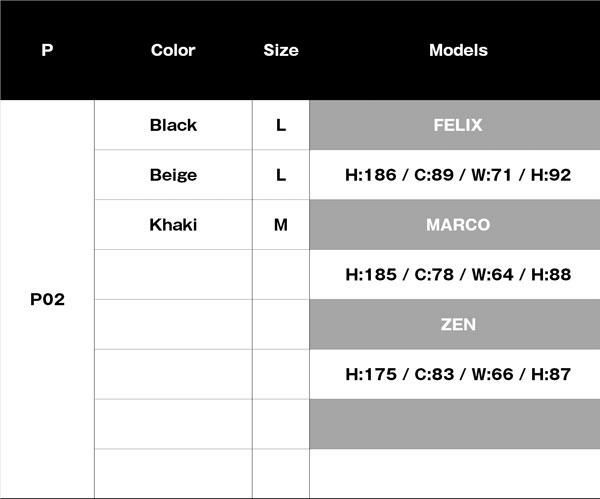Select the Khaki color cell
Screen dimensions: 600x499
[x=173, y=225]
